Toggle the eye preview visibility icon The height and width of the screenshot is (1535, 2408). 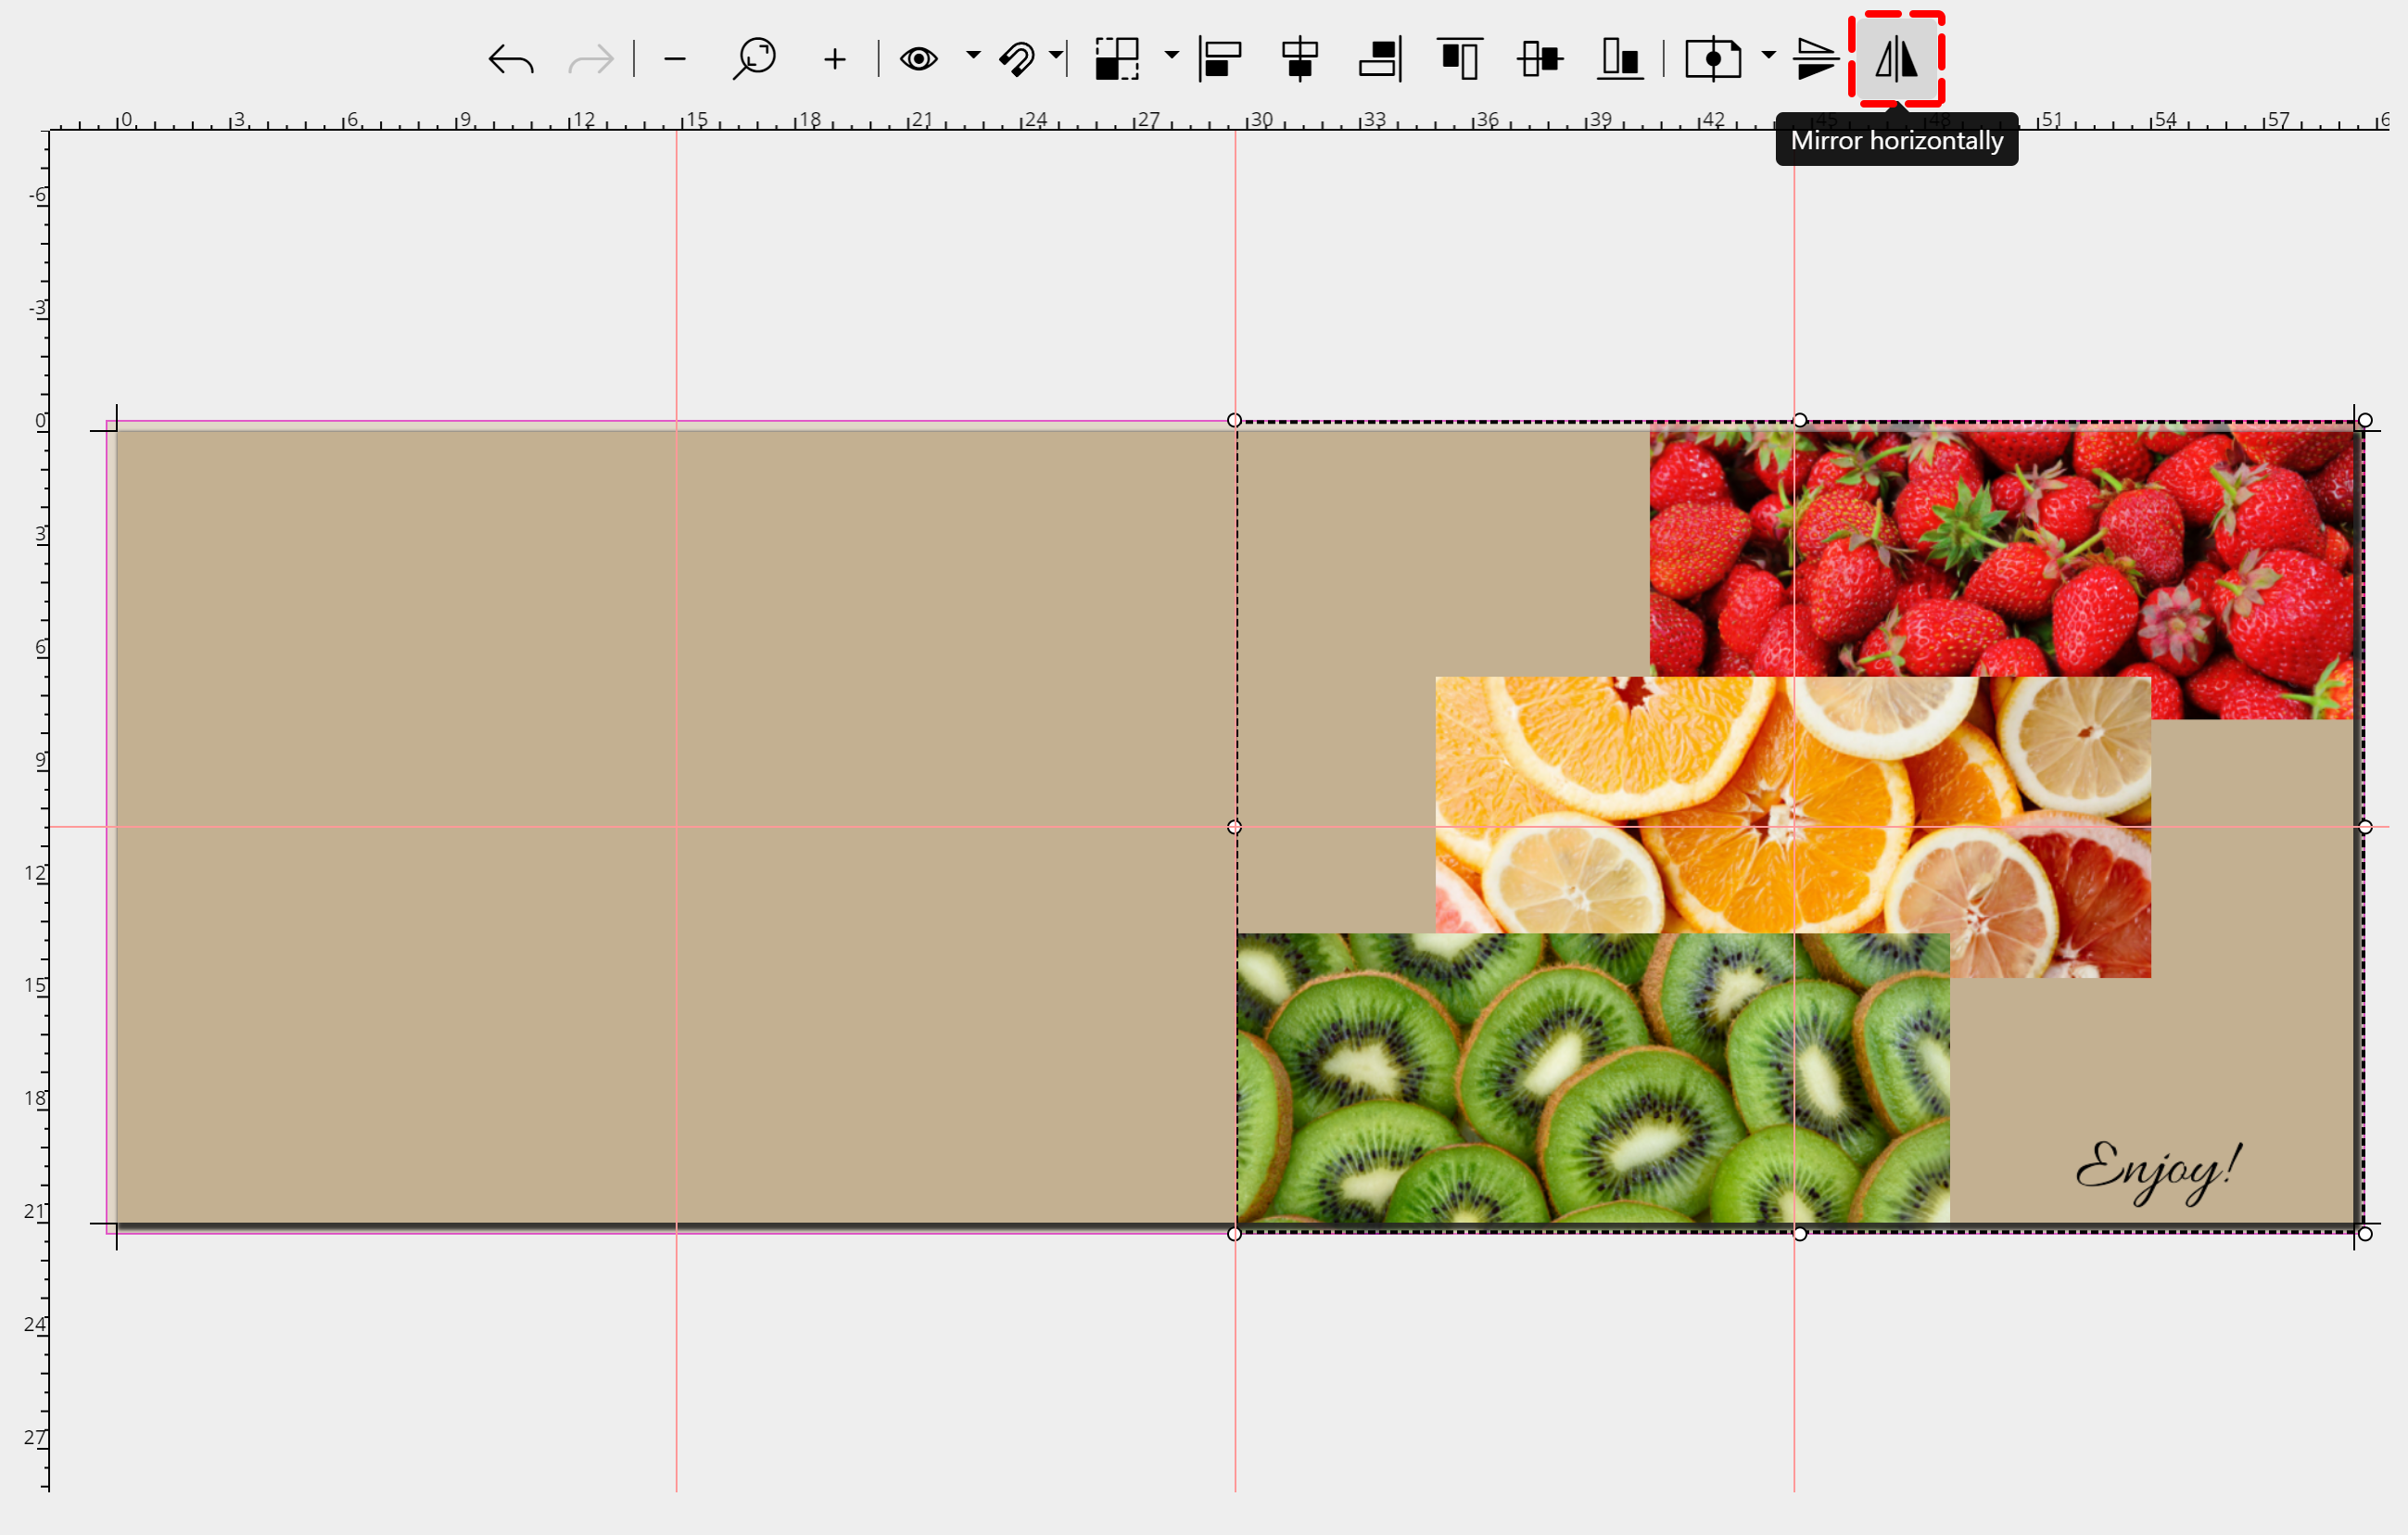[920, 58]
